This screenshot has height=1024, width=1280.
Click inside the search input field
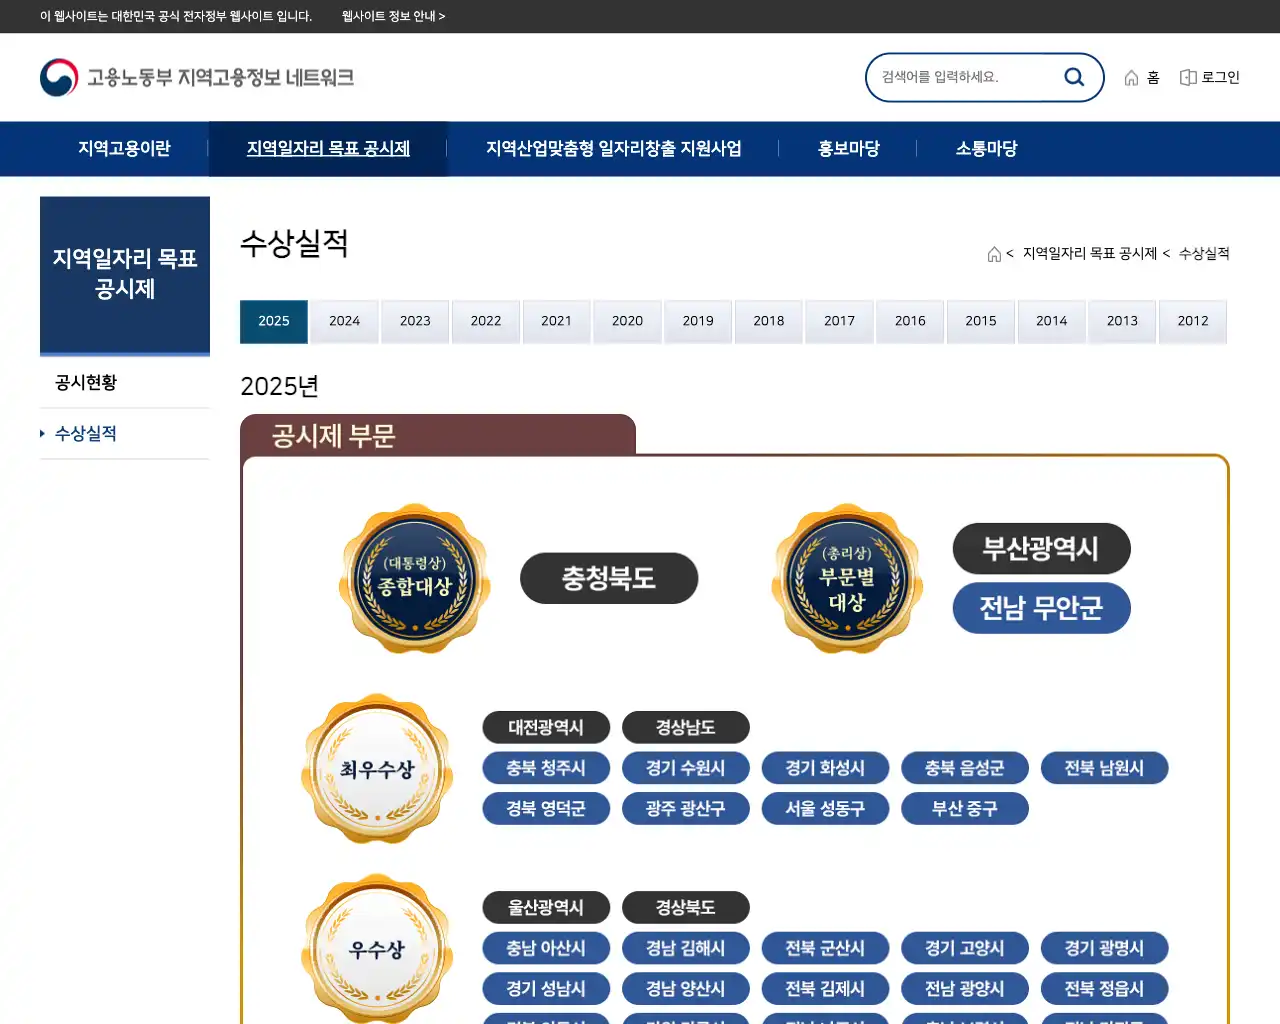pos(960,76)
